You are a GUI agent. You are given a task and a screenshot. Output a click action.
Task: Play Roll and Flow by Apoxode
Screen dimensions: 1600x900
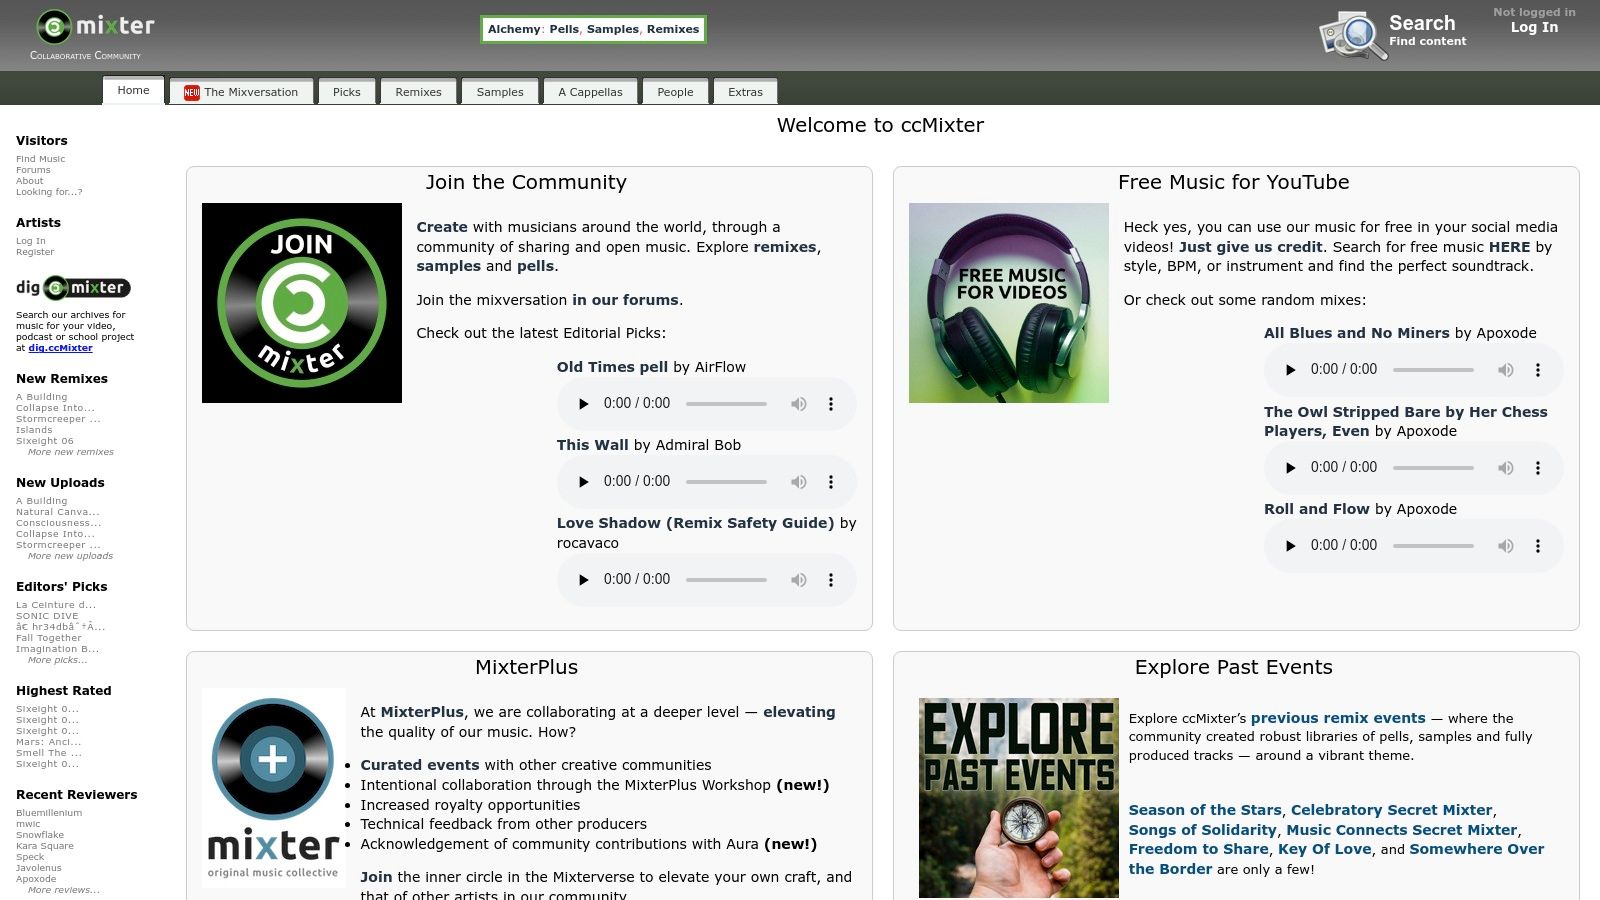point(1290,546)
